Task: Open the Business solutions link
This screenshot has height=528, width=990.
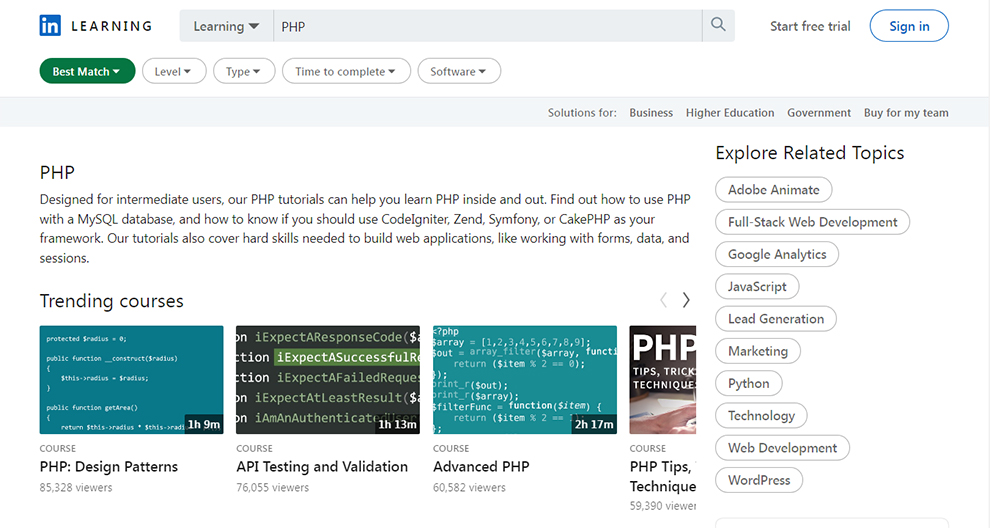Action: point(651,112)
